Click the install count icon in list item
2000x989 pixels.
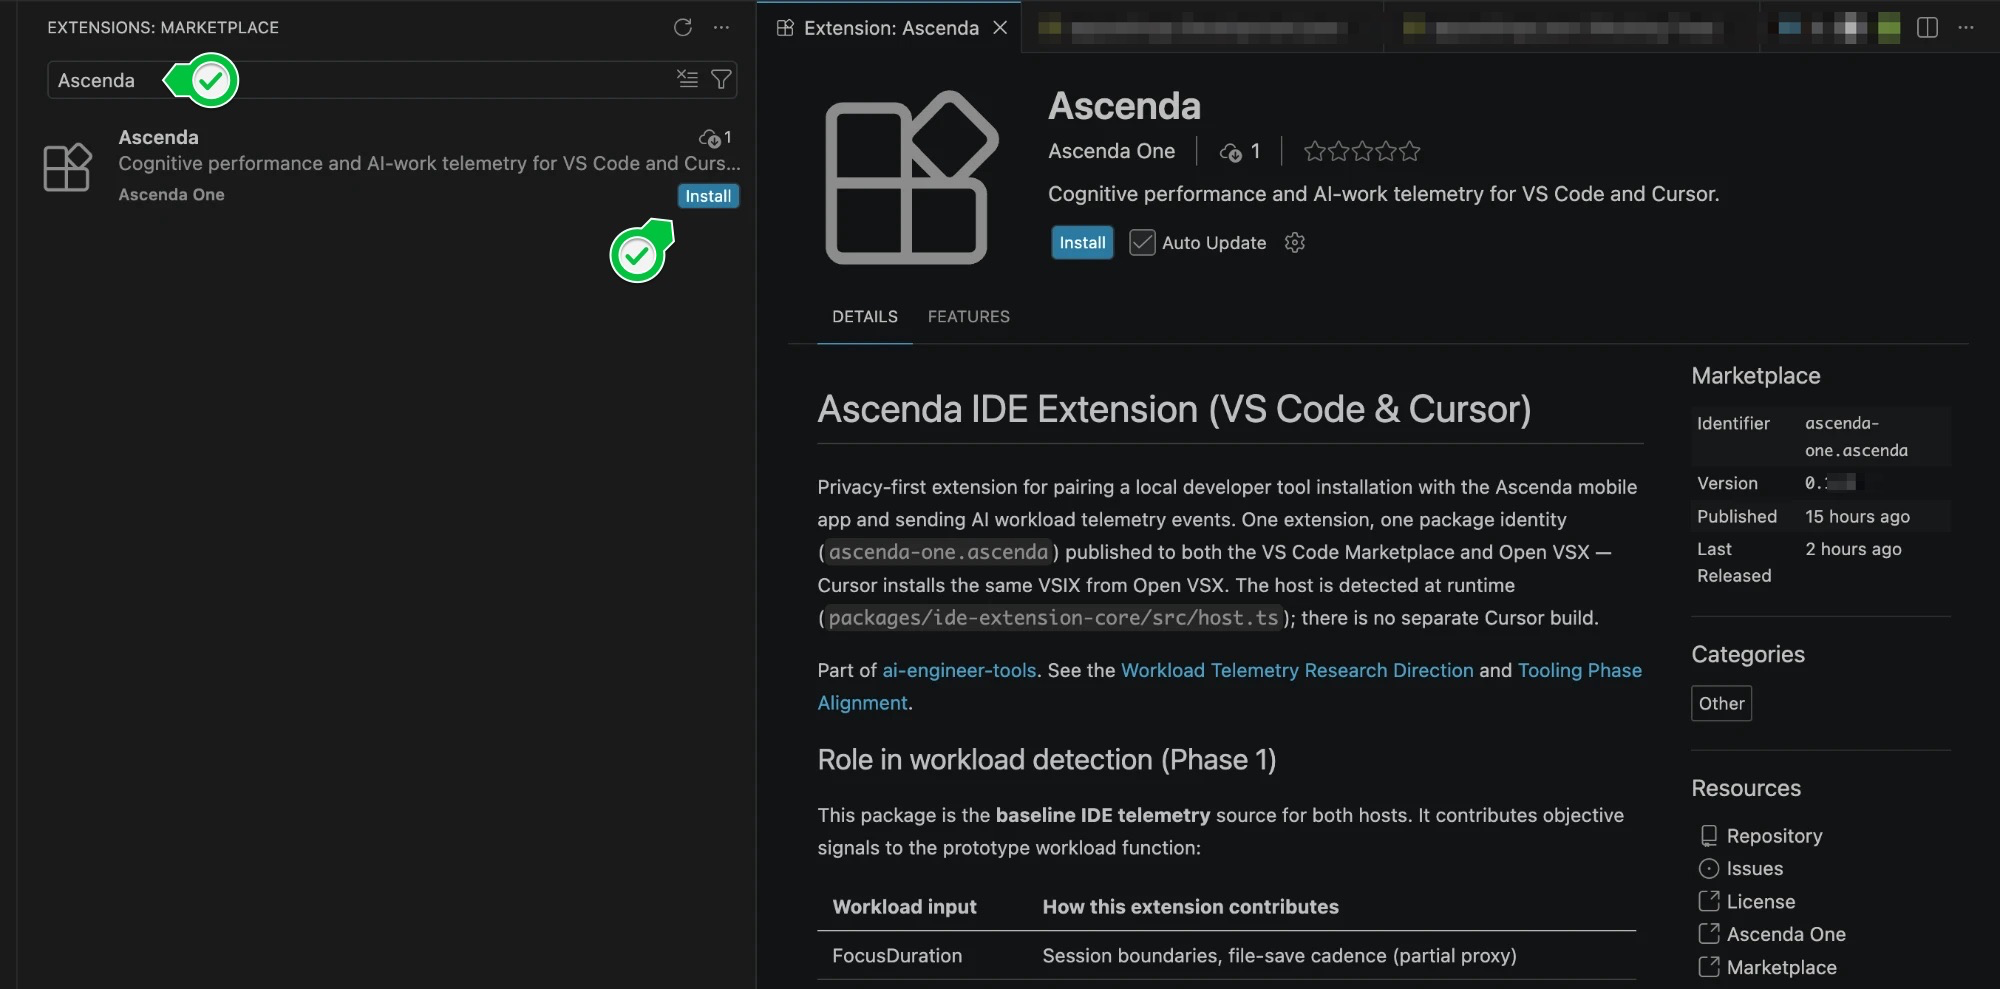(709, 138)
